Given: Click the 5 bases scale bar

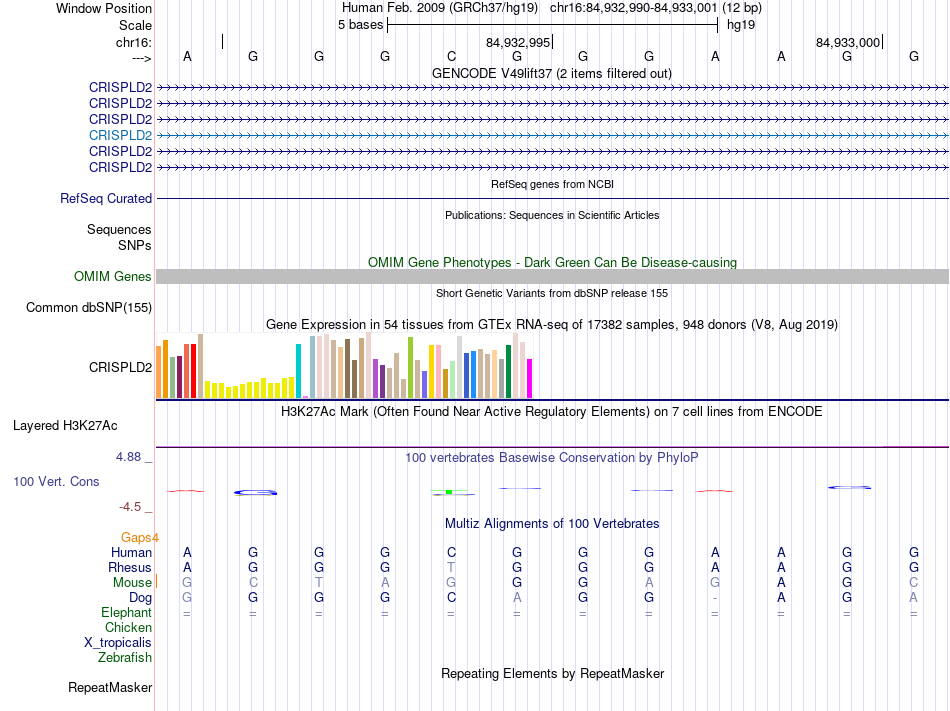Looking at the screenshot, I should click(552, 25).
